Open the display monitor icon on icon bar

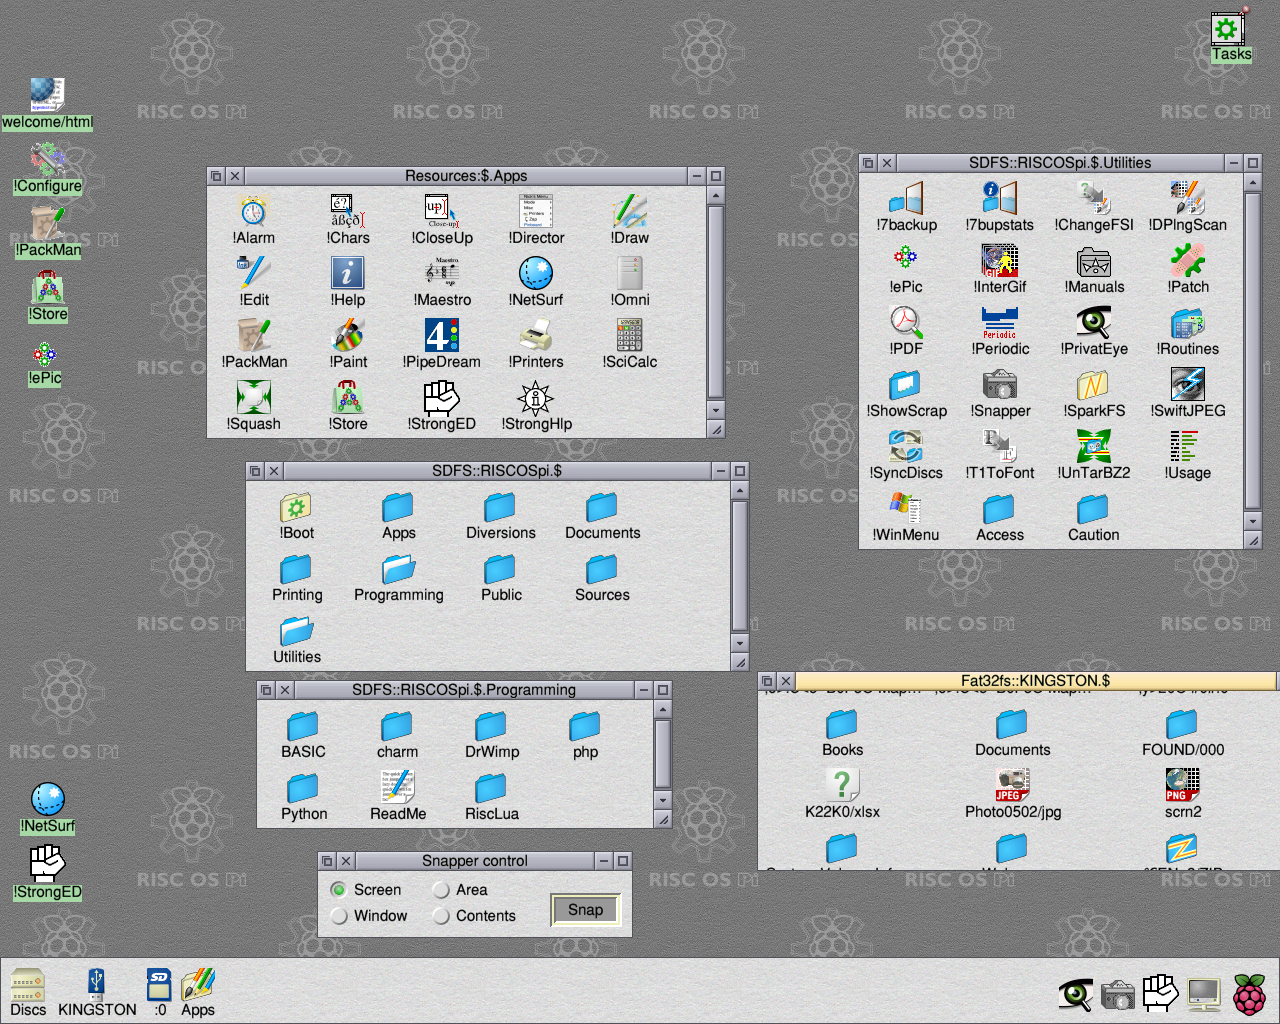point(1204,995)
